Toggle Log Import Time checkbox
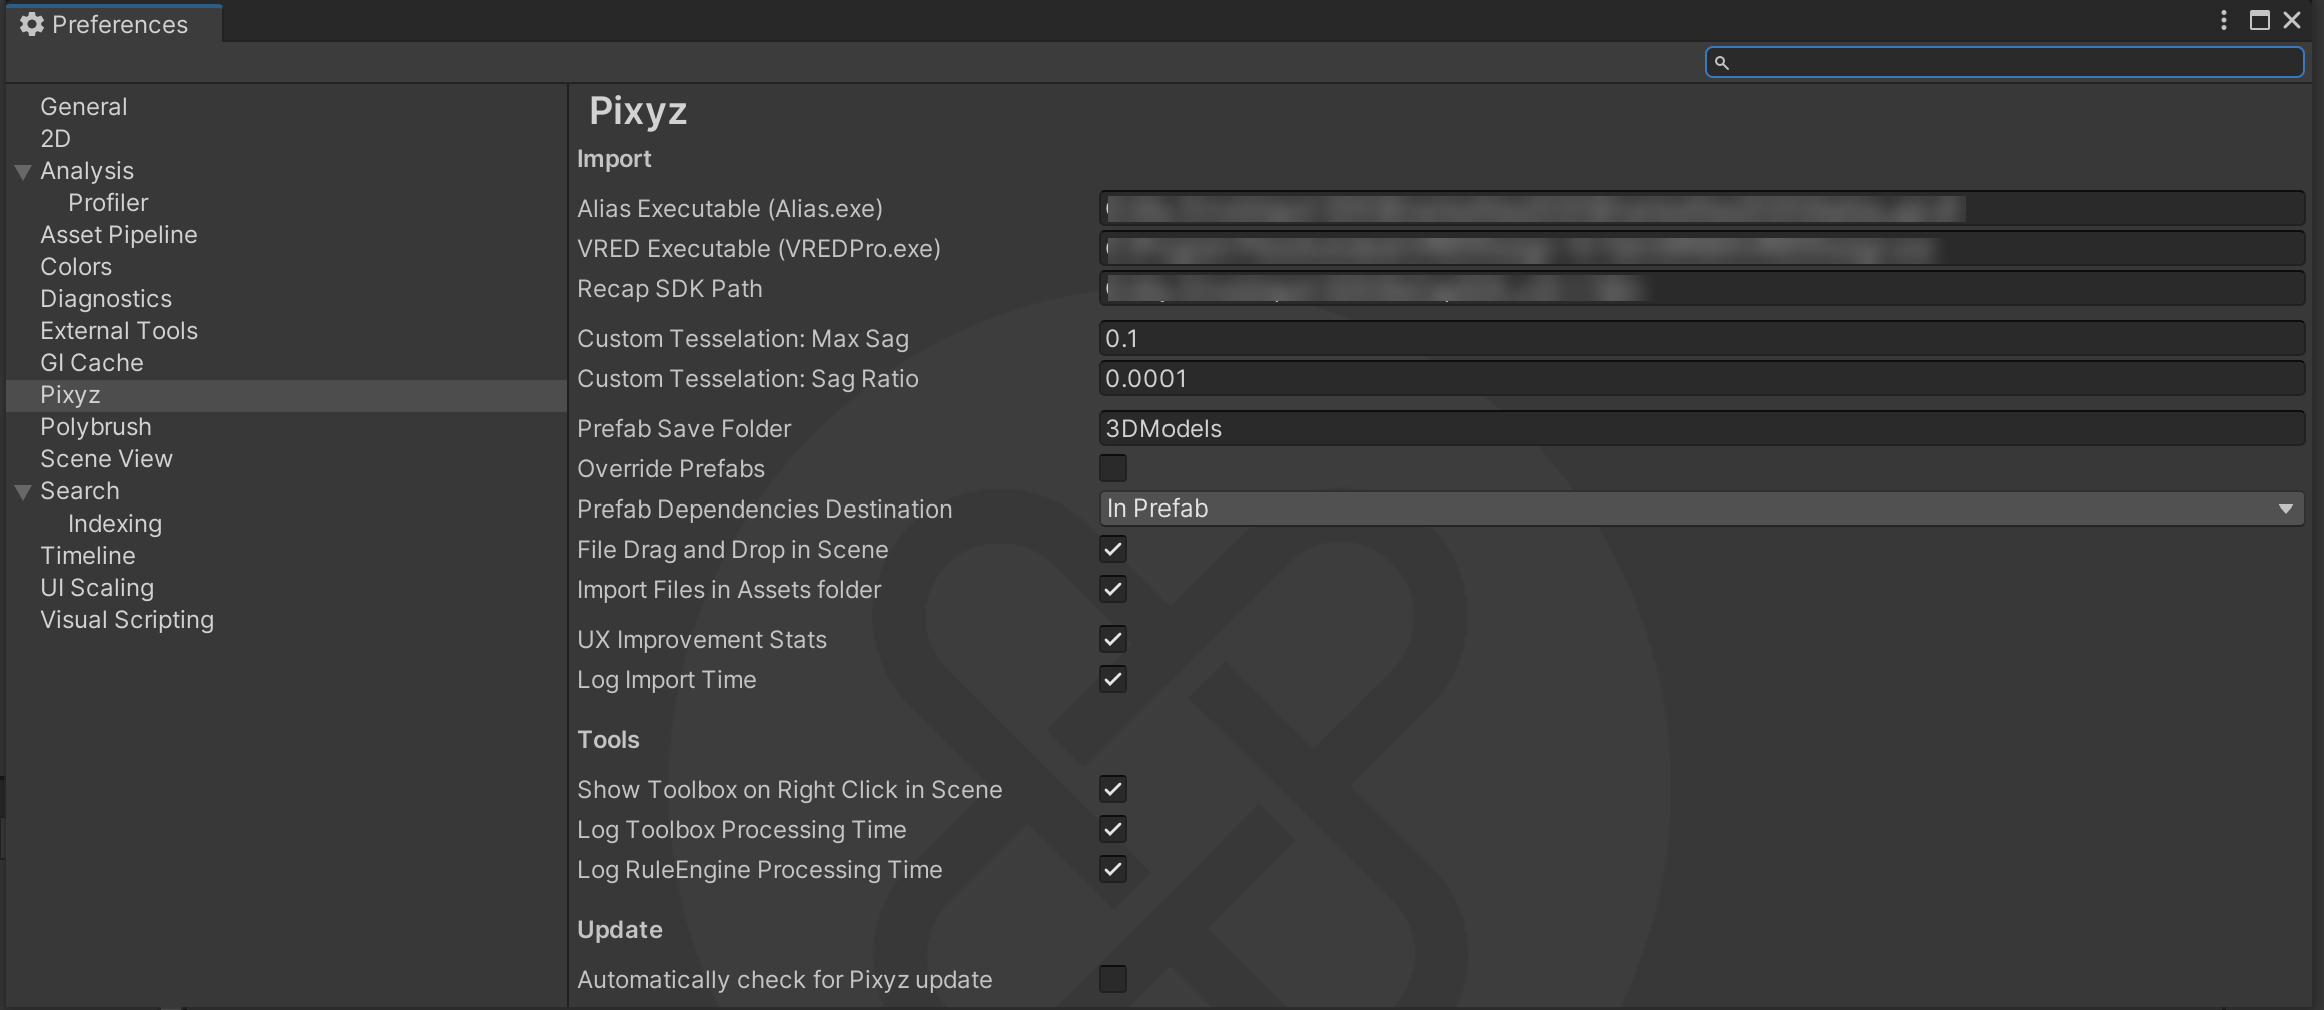 tap(1113, 679)
